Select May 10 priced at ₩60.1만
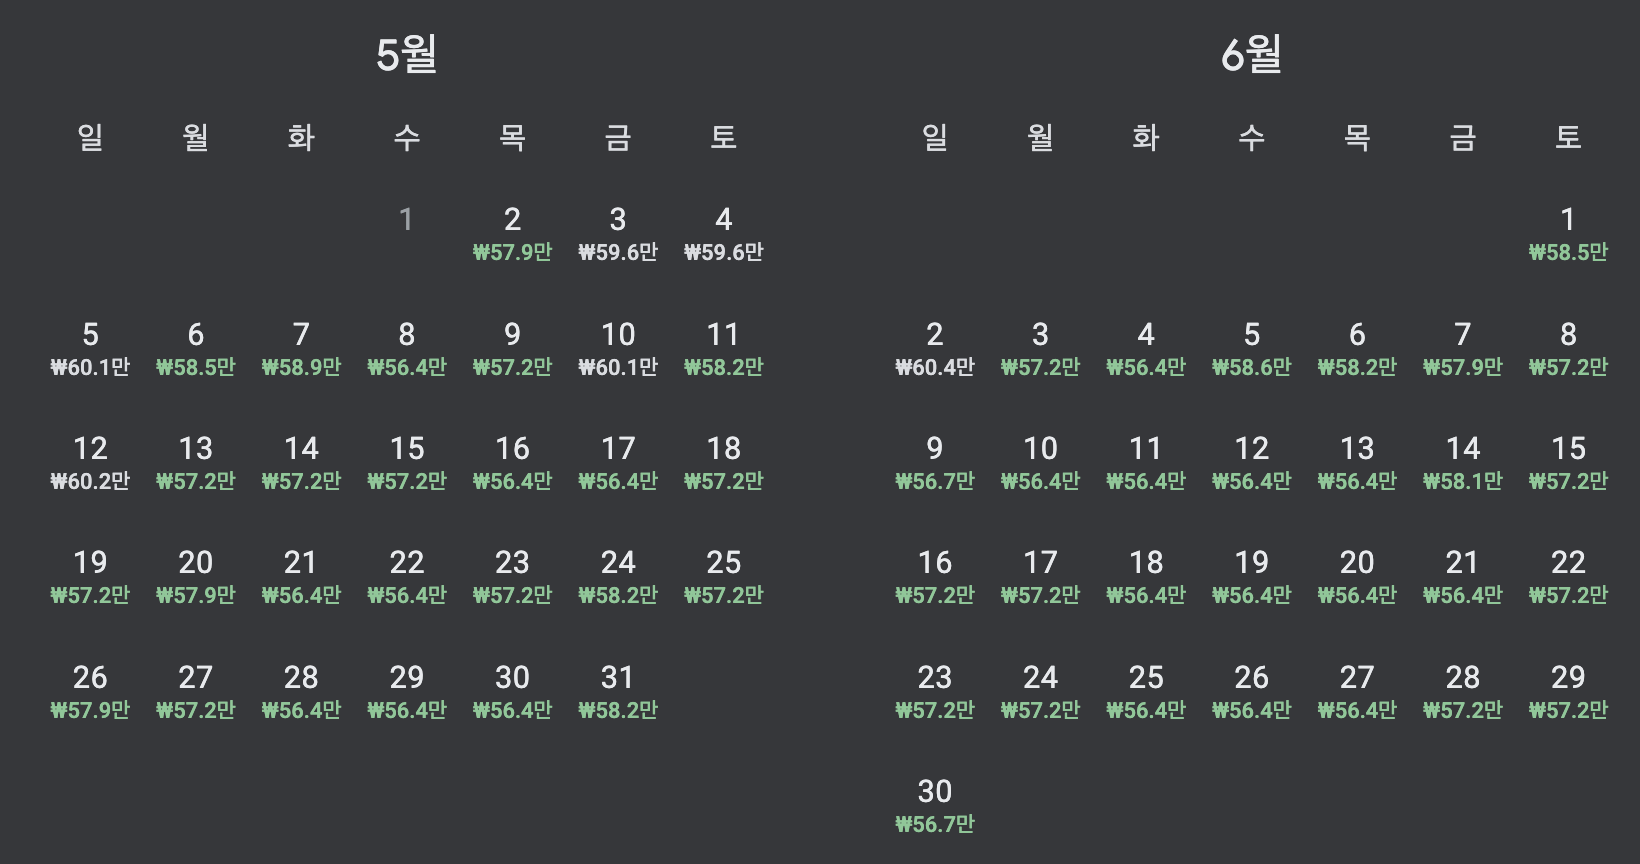 point(618,350)
